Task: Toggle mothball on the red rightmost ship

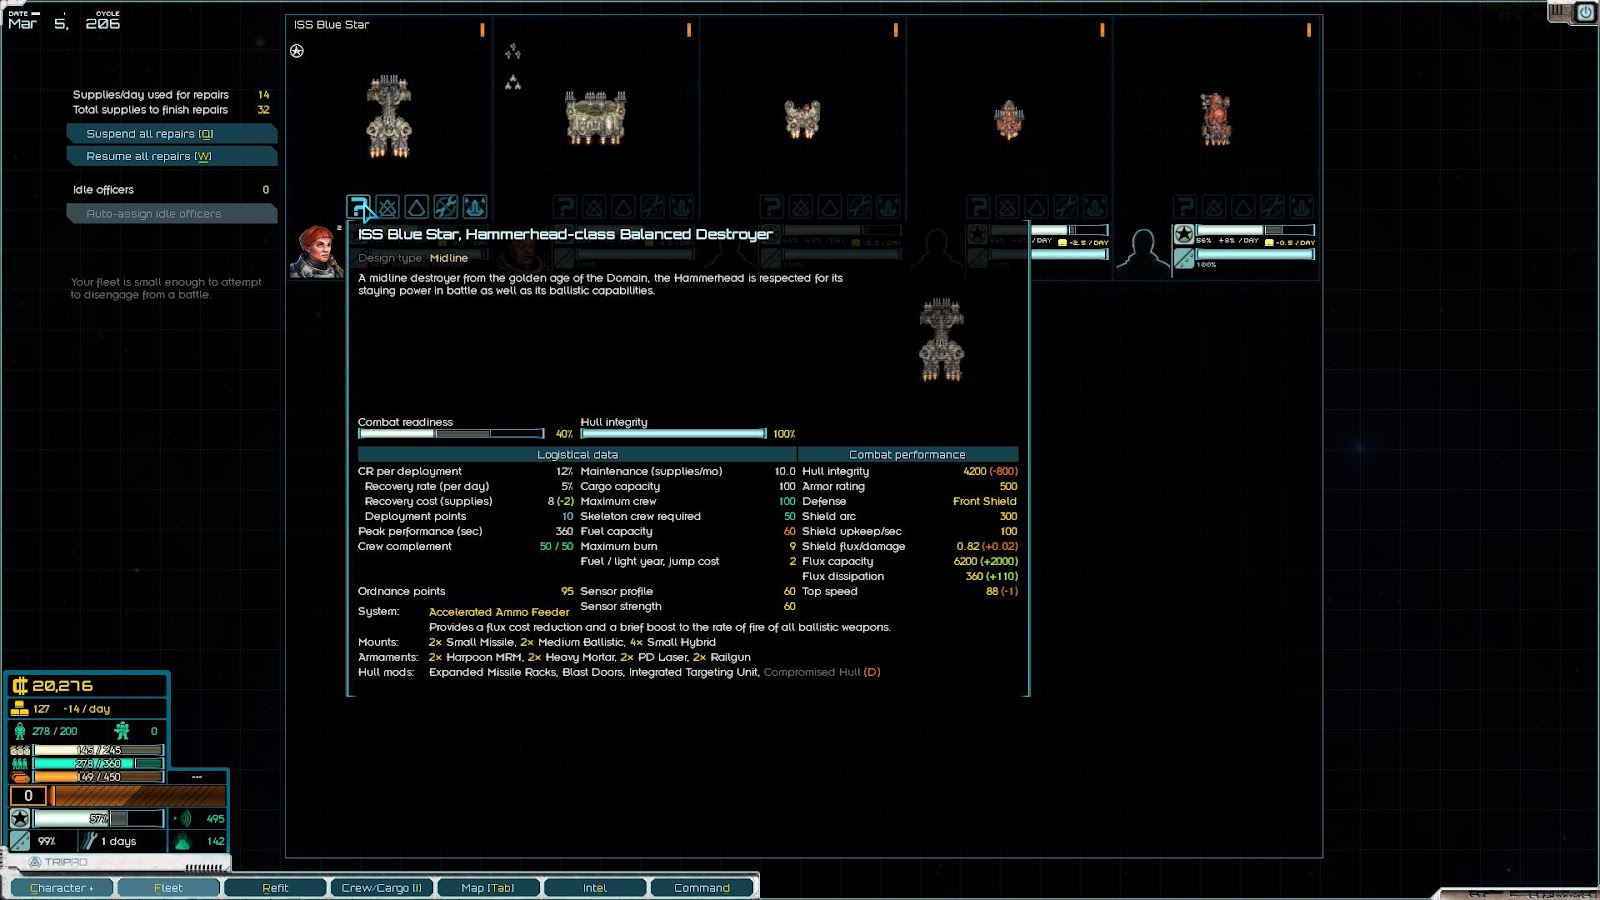Action: (1214, 207)
